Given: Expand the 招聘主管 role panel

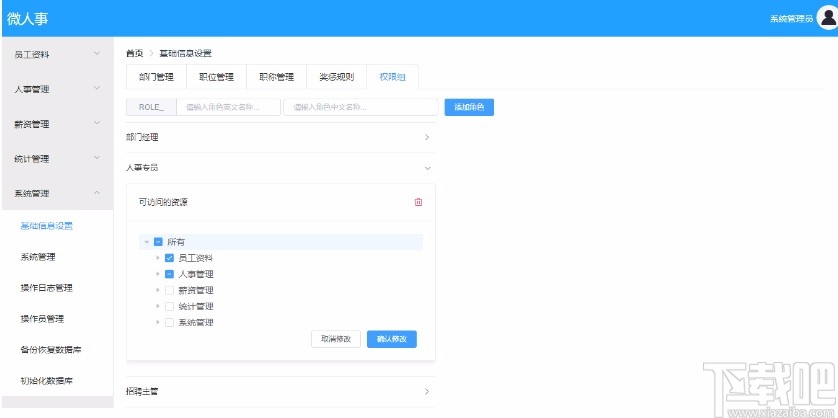Looking at the screenshot, I should (281, 392).
